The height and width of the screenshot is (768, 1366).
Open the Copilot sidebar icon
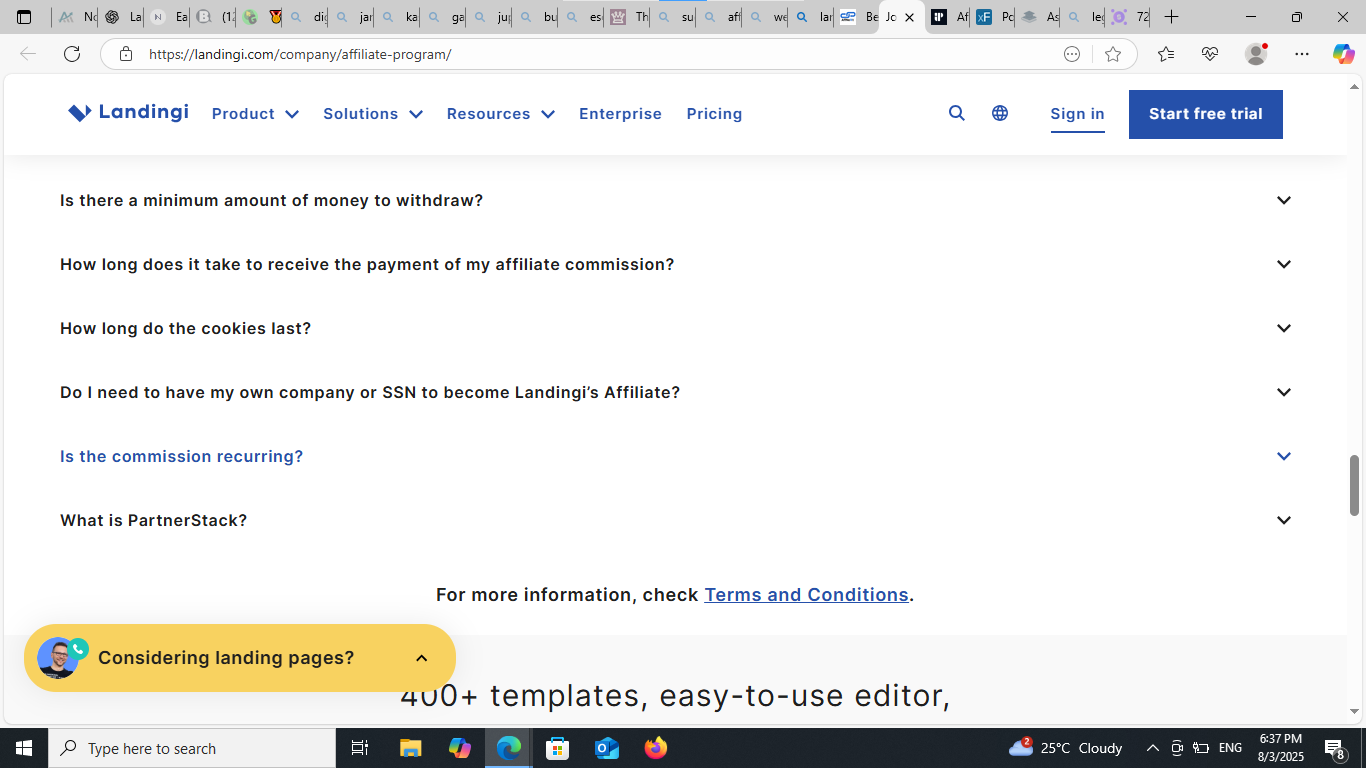coord(1343,54)
